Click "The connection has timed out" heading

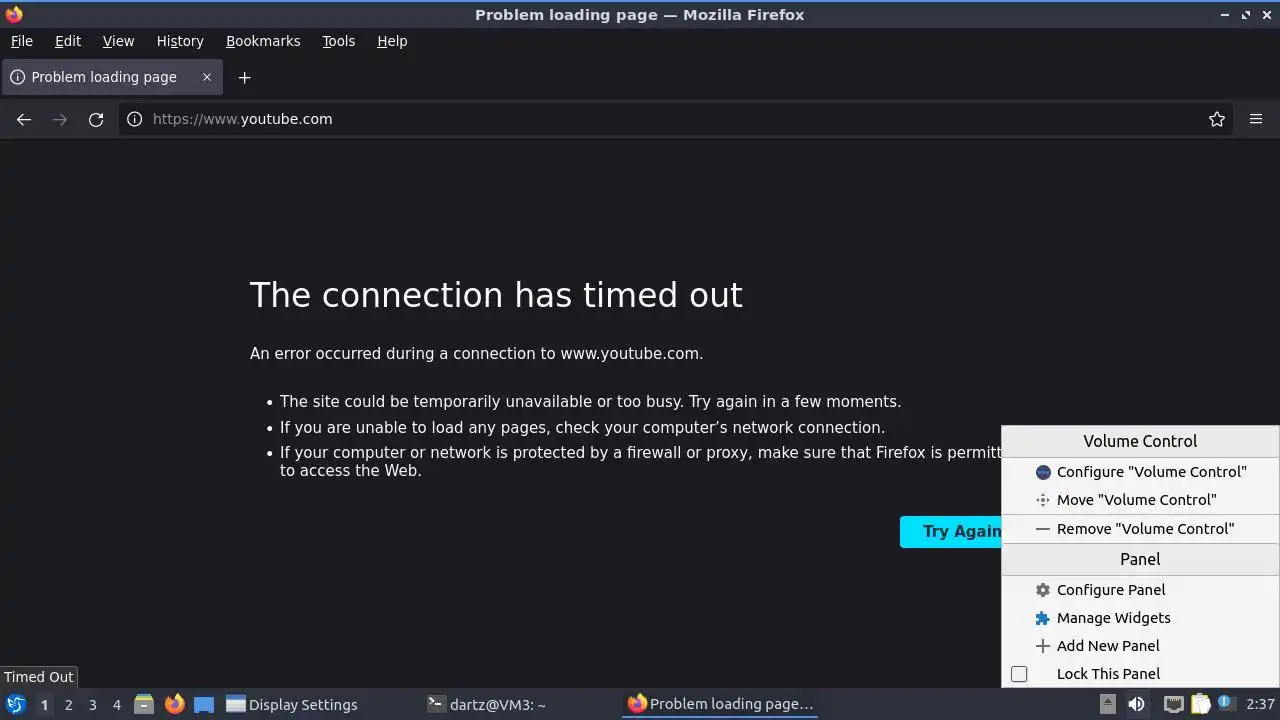pos(496,295)
